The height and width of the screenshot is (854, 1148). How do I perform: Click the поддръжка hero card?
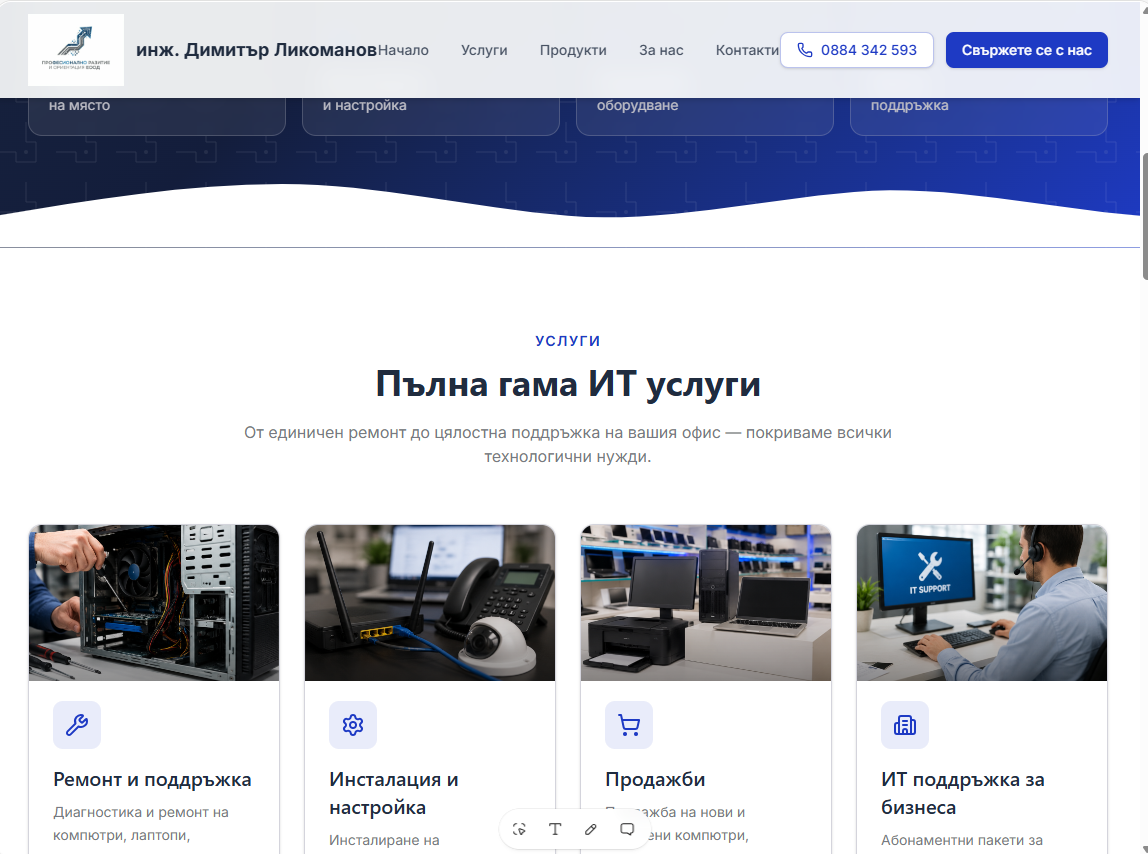point(979,116)
